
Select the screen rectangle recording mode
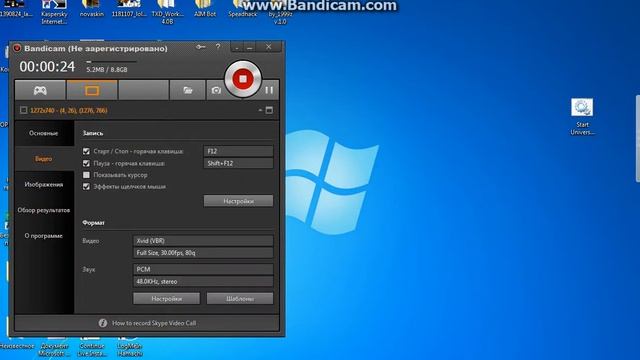[x=92, y=90]
